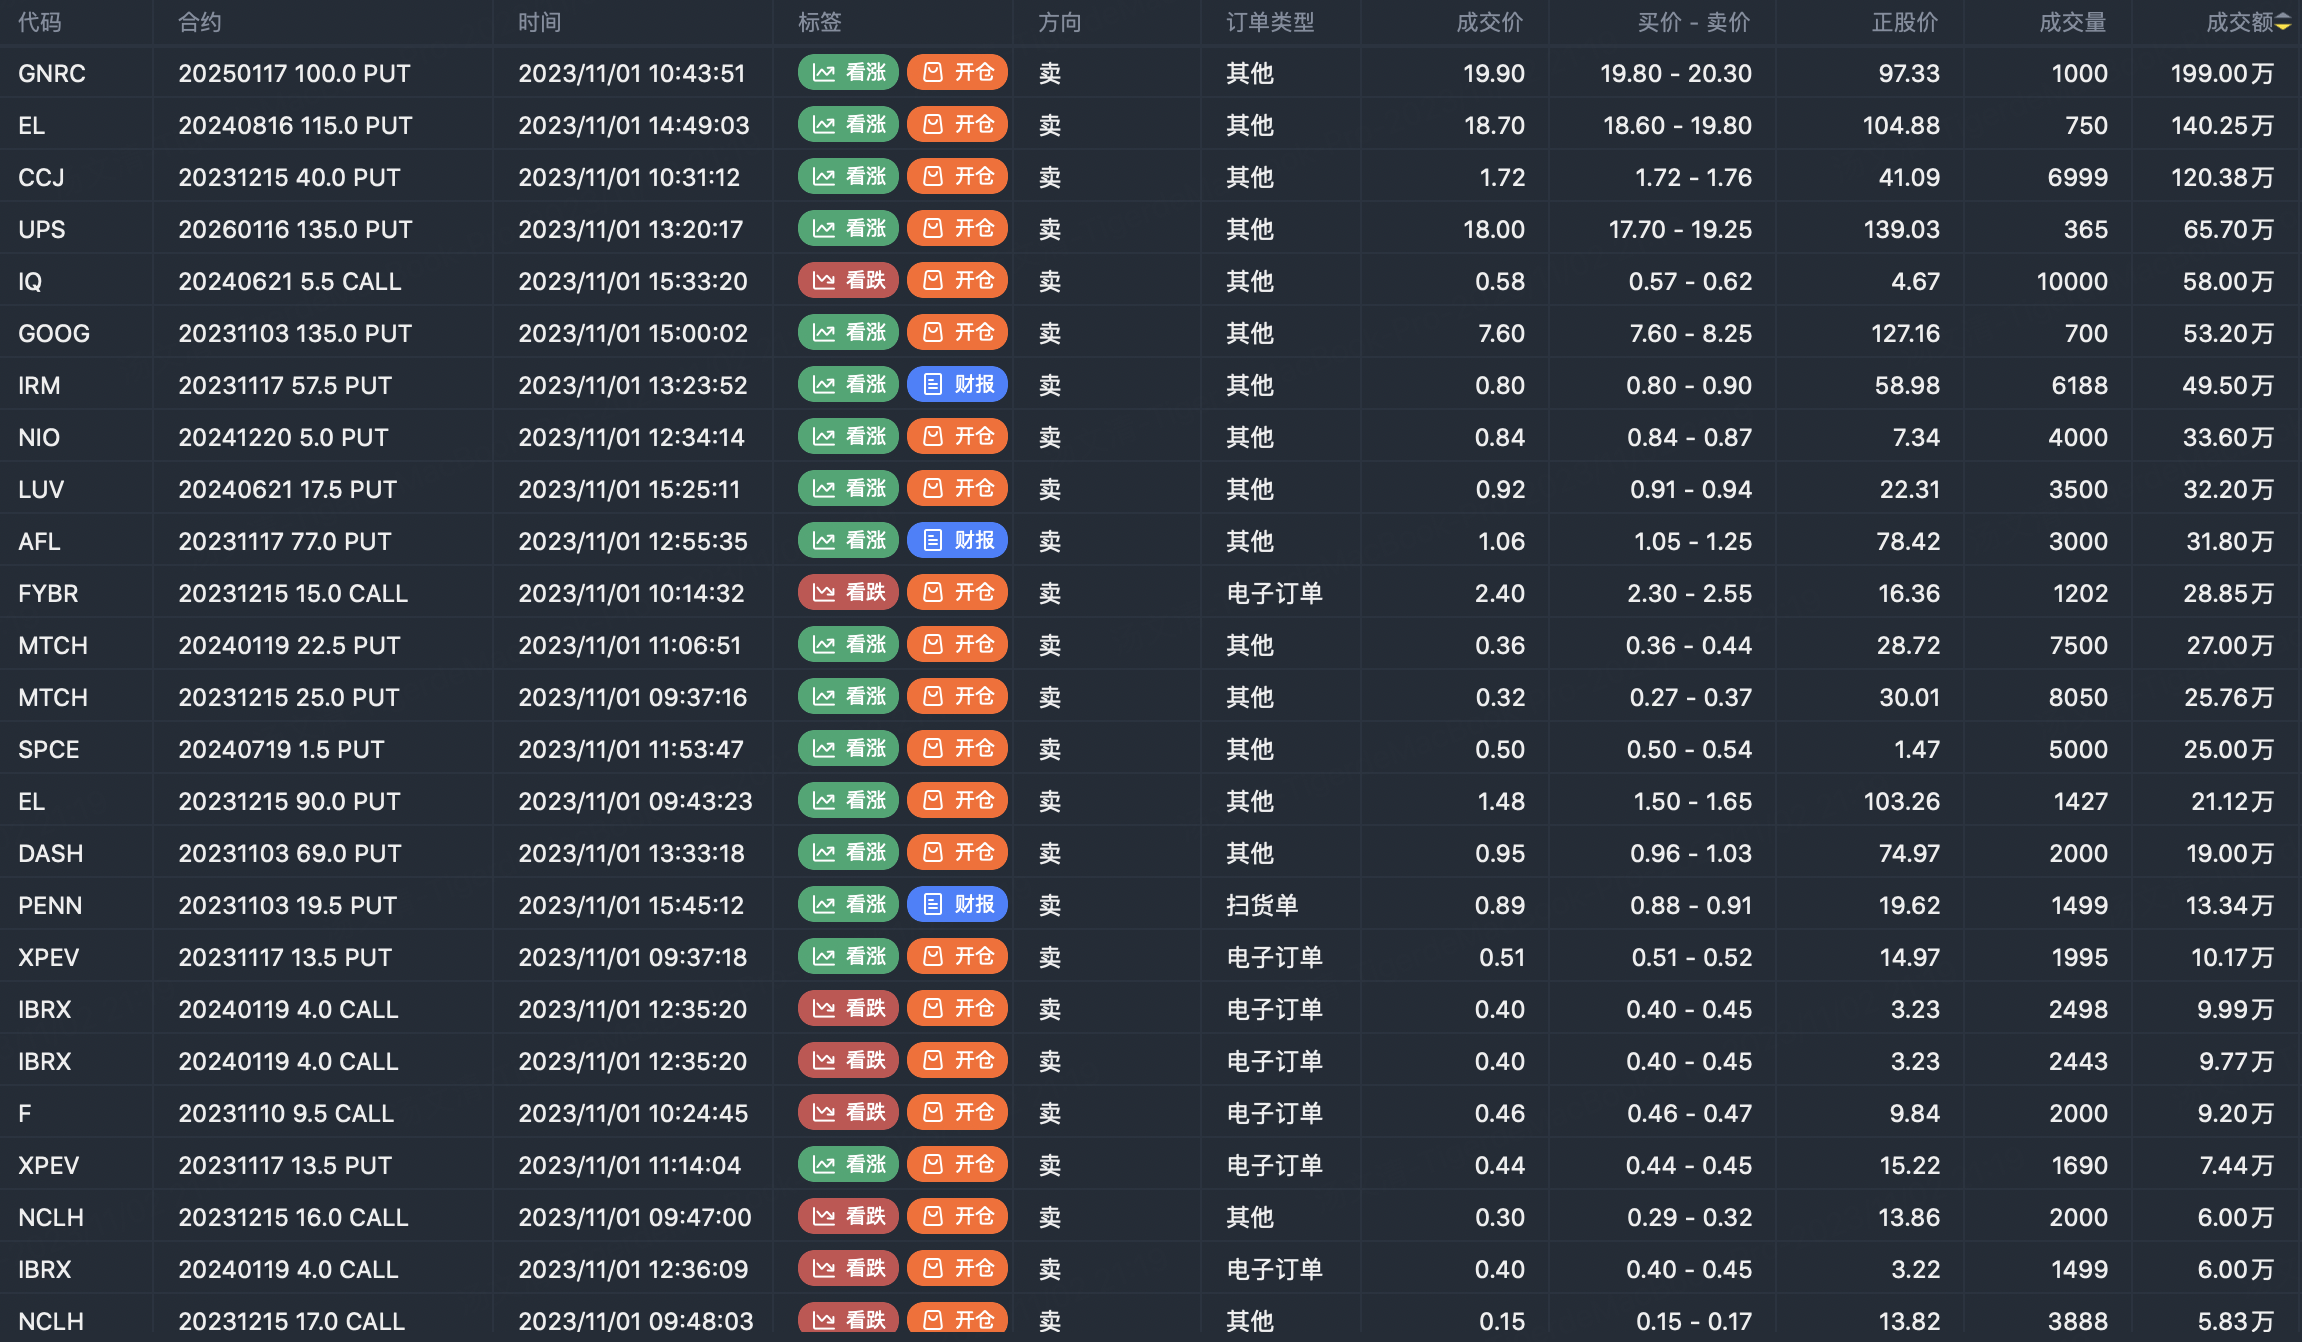
Task: Sort by 成交额 using the sort arrow icon
Action: point(2283,23)
